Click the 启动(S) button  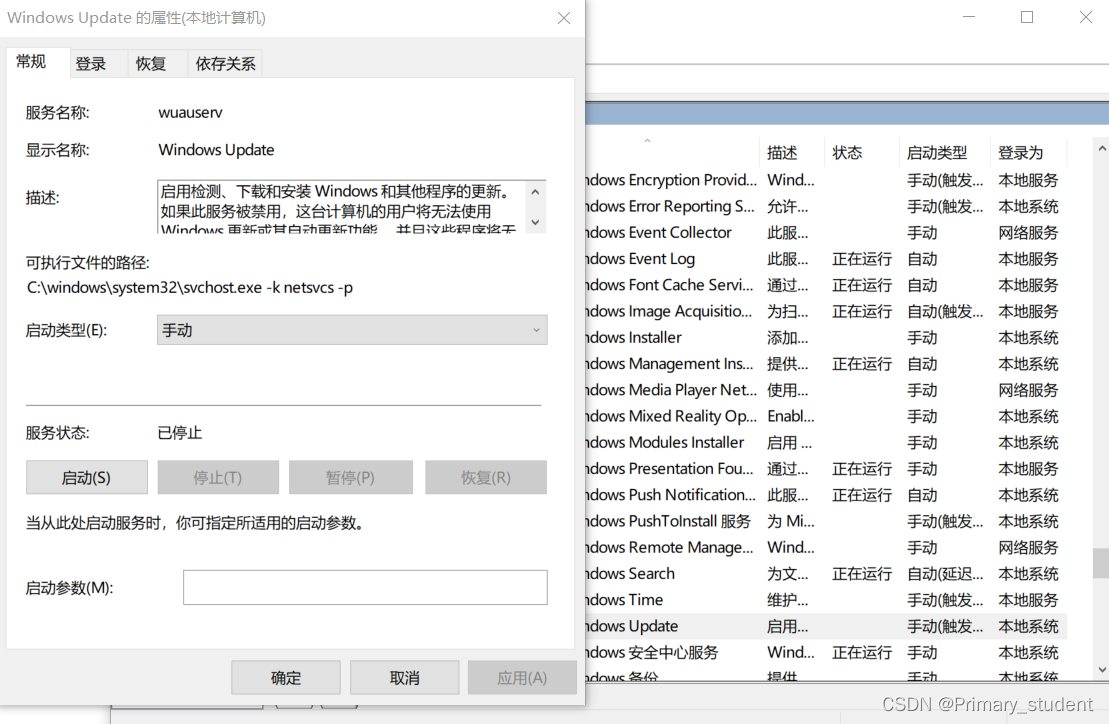click(x=86, y=478)
